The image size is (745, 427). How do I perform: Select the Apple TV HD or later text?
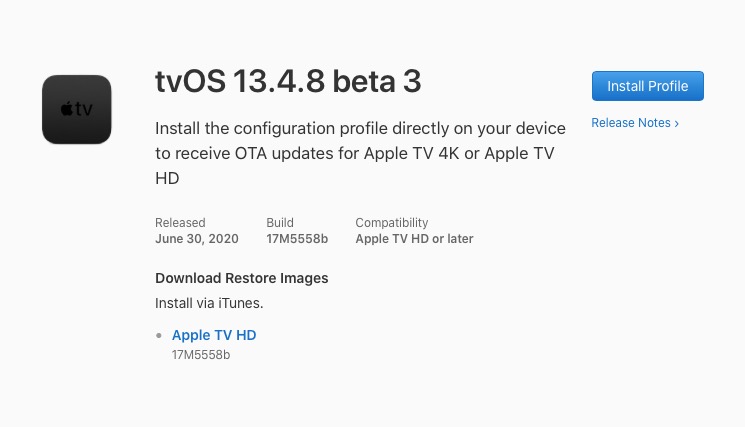pyautogui.click(x=414, y=239)
